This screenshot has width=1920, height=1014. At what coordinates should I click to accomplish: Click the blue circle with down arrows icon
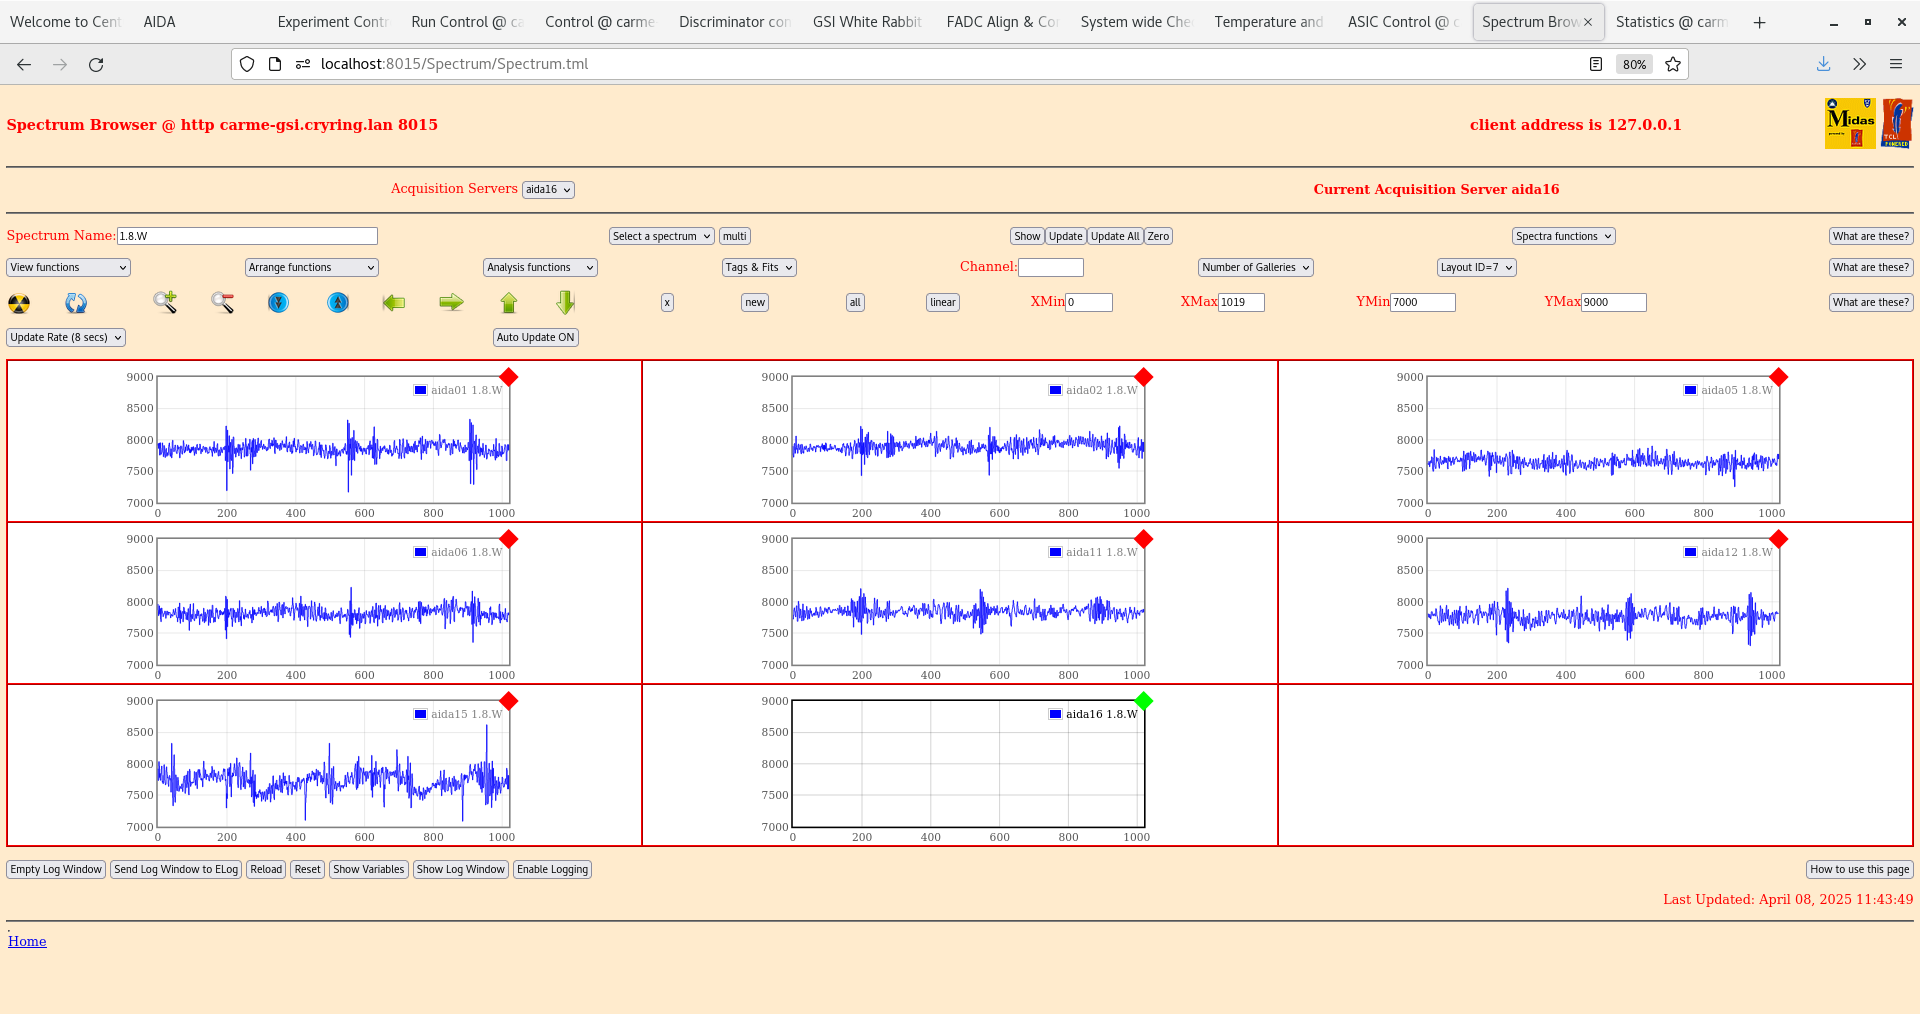(x=279, y=302)
